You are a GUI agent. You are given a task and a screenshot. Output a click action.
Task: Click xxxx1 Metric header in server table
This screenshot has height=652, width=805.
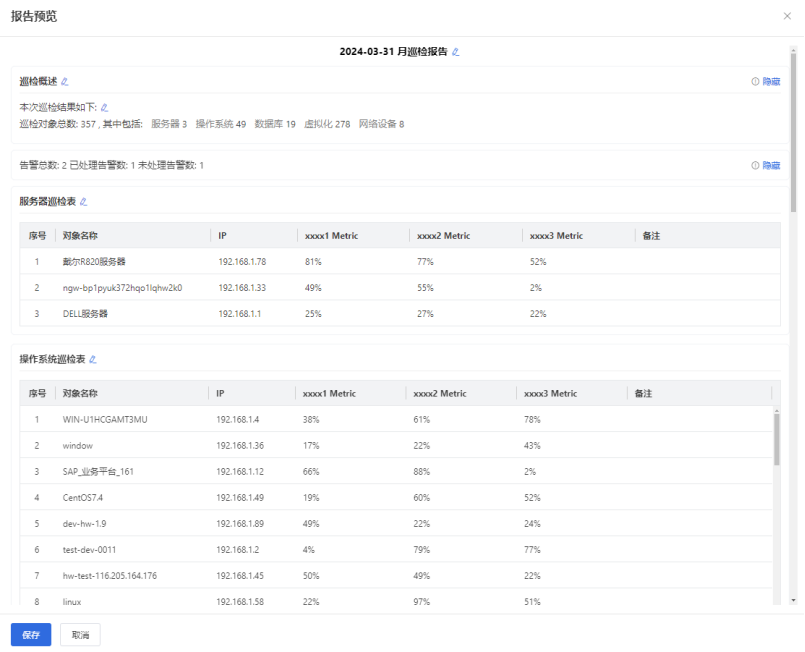click(331, 236)
